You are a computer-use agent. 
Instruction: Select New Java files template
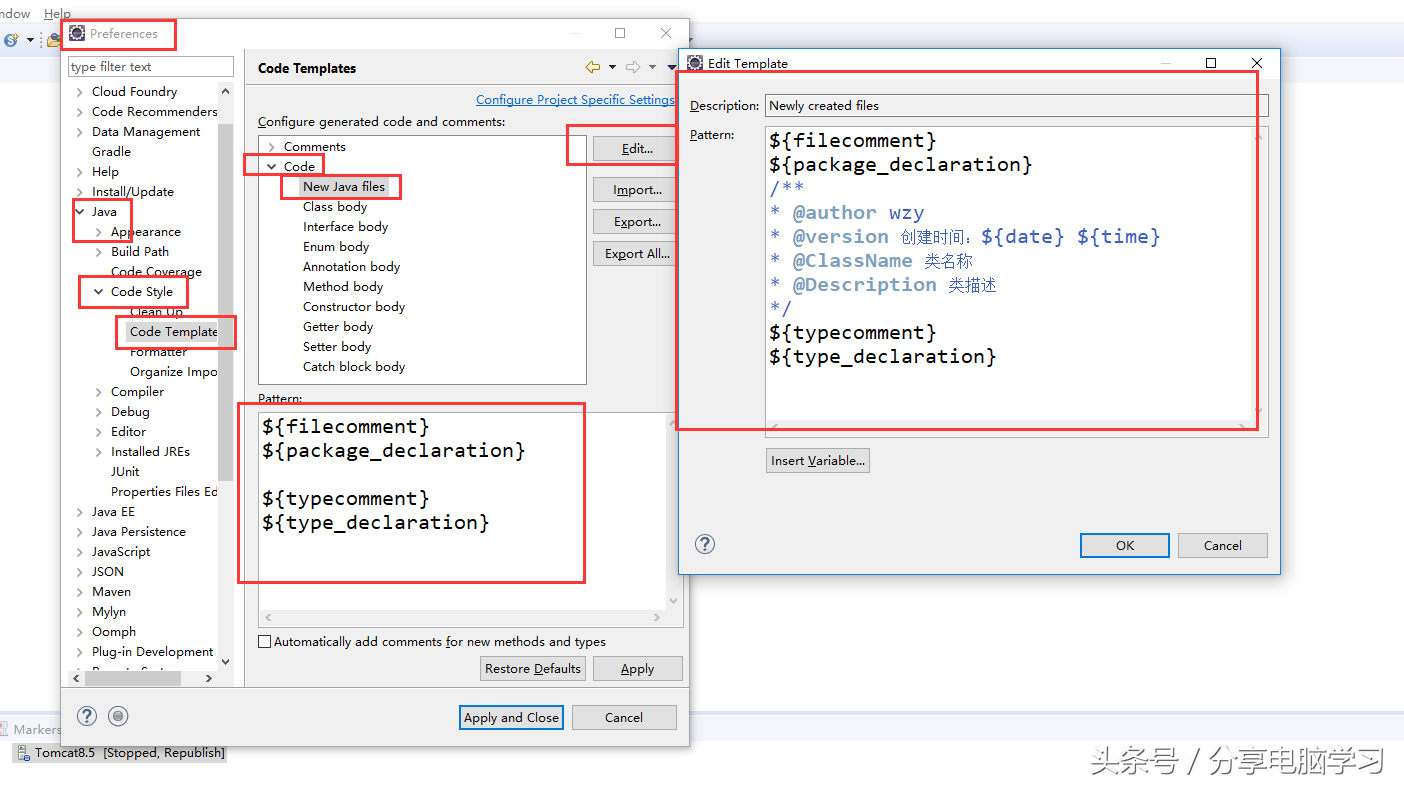coord(344,187)
